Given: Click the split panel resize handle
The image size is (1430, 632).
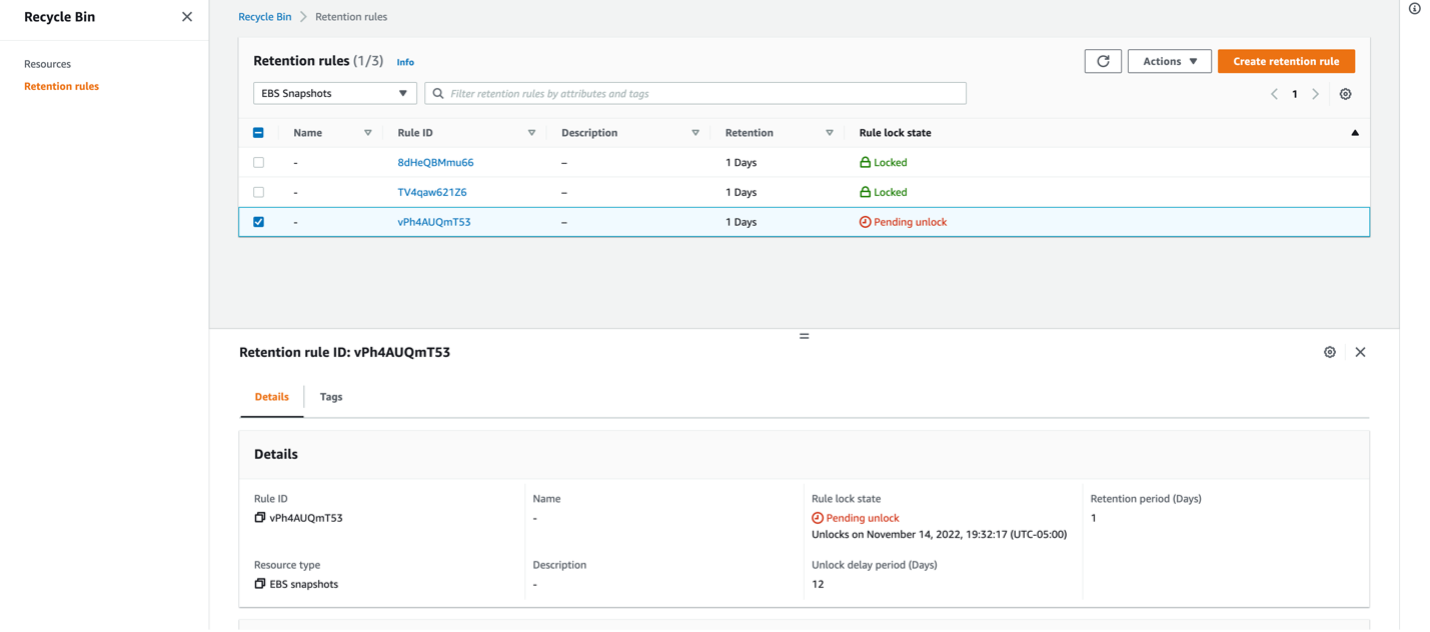Looking at the screenshot, I should click(x=804, y=336).
